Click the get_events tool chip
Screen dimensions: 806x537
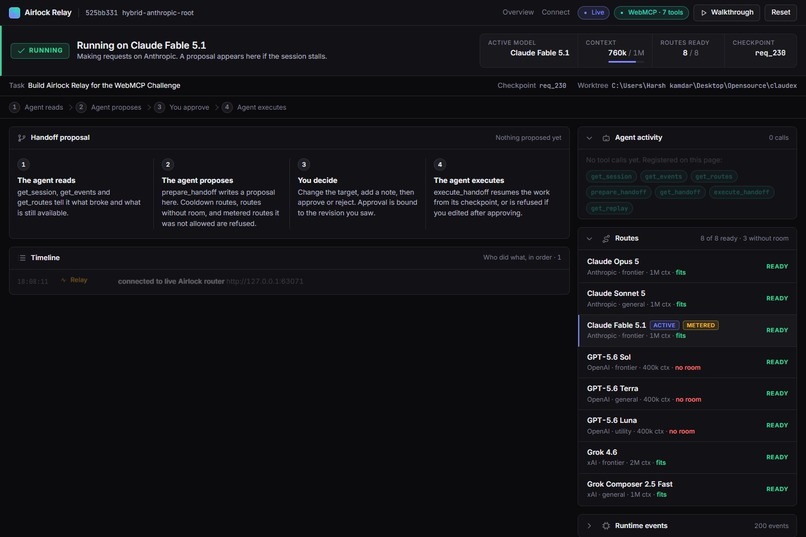(664, 176)
